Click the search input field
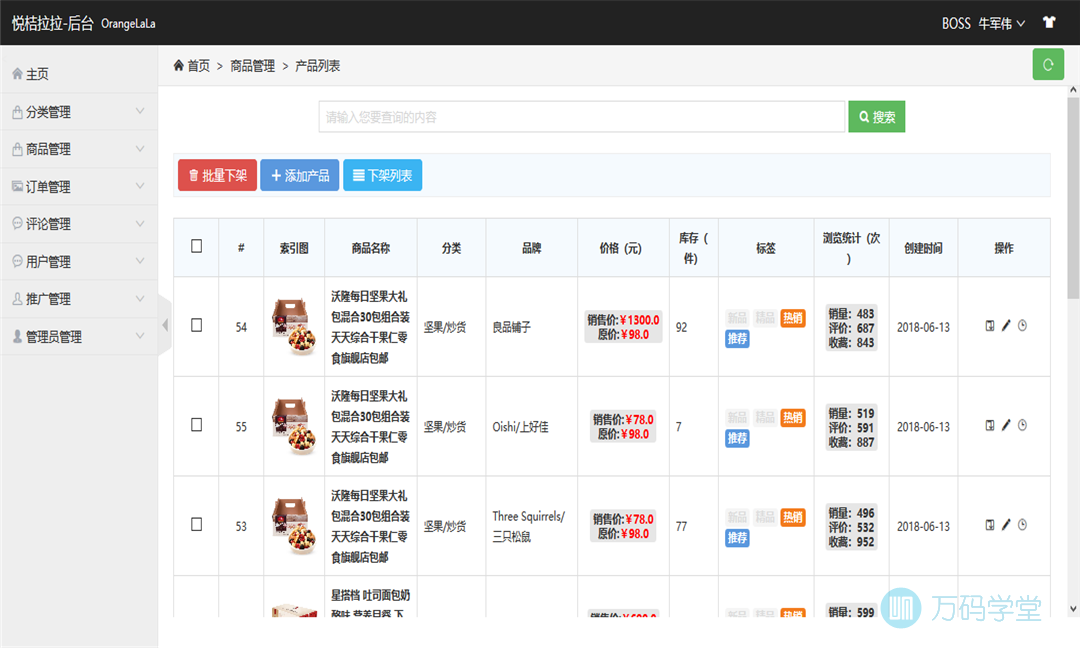The width and height of the screenshot is (1080, 648). [x=581, y=117]
